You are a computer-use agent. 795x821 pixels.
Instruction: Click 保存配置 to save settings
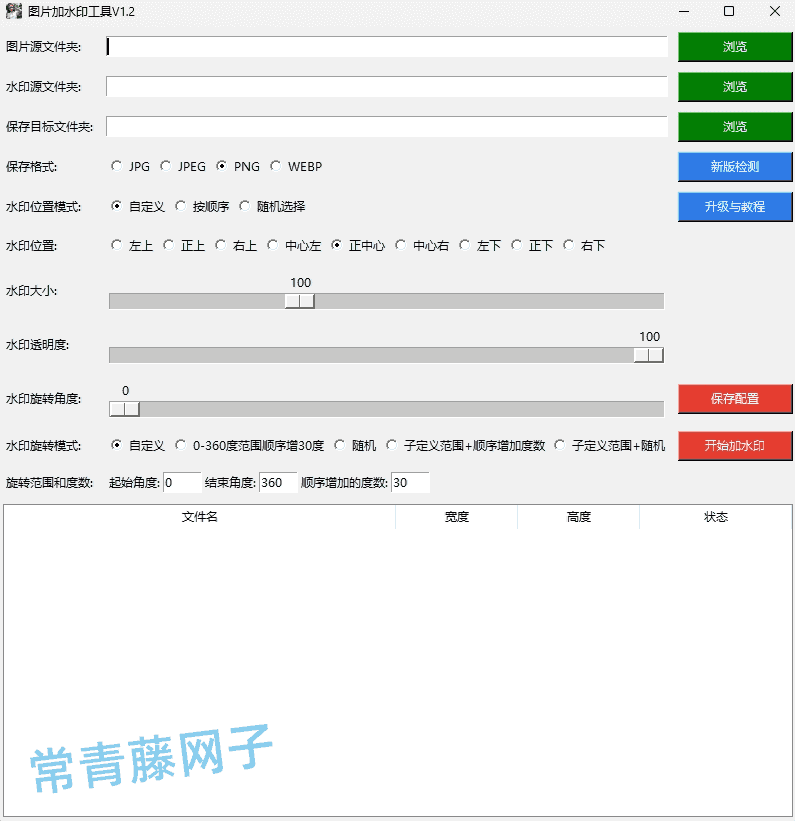pos(735,399)
